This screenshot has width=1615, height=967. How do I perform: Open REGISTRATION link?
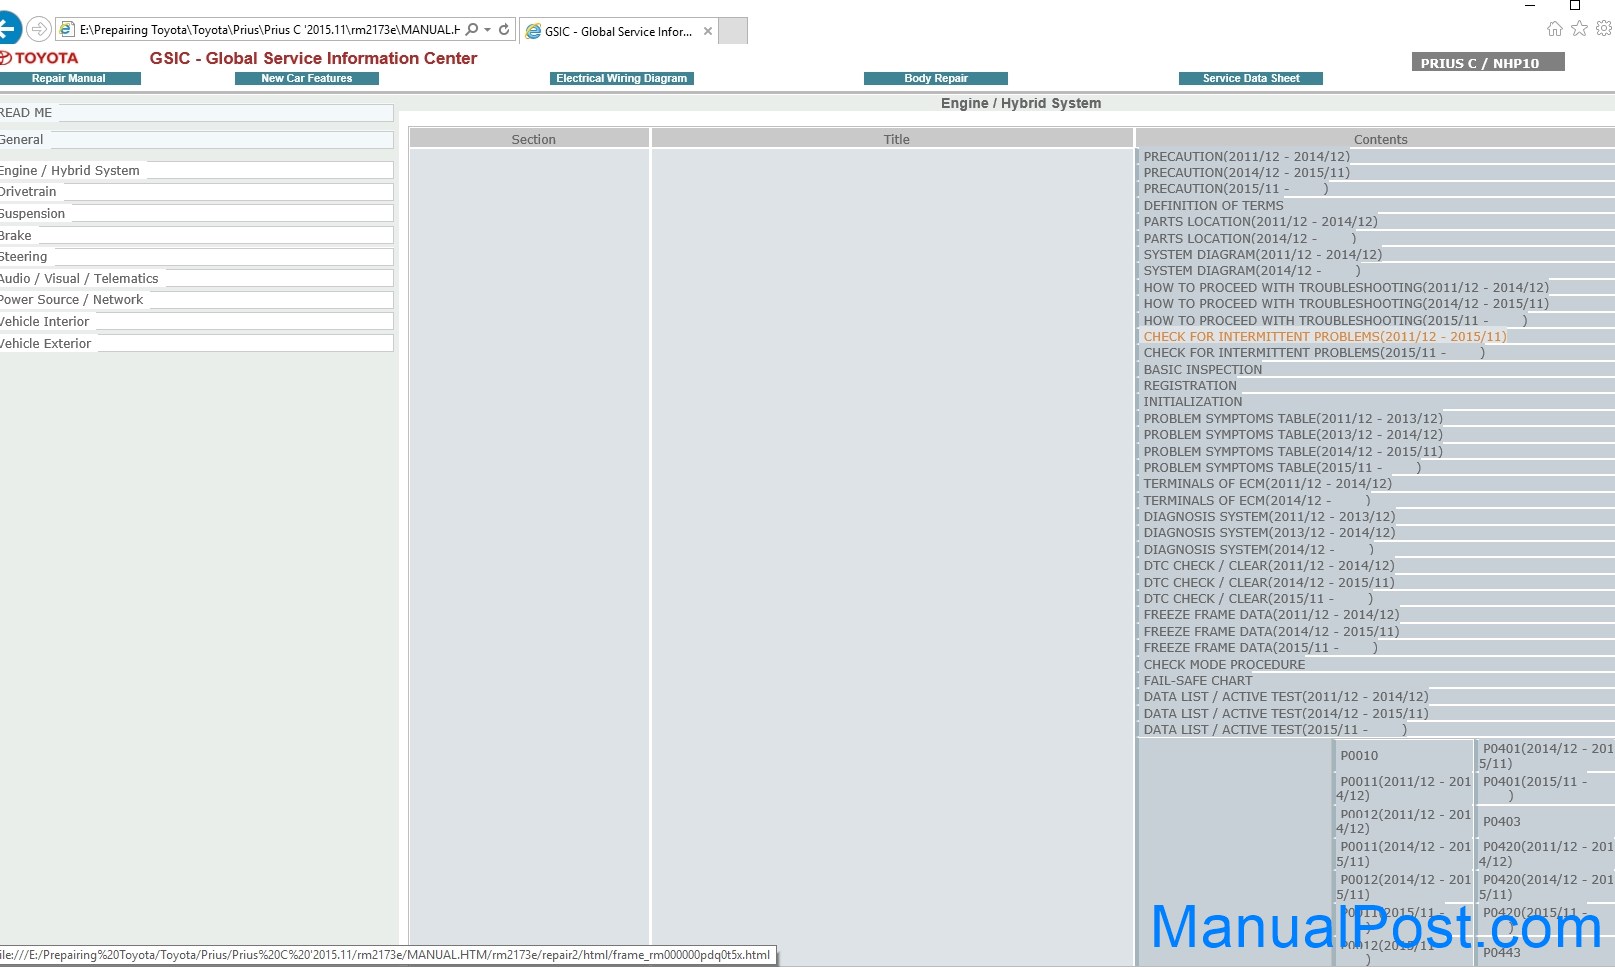[1190, 386]
